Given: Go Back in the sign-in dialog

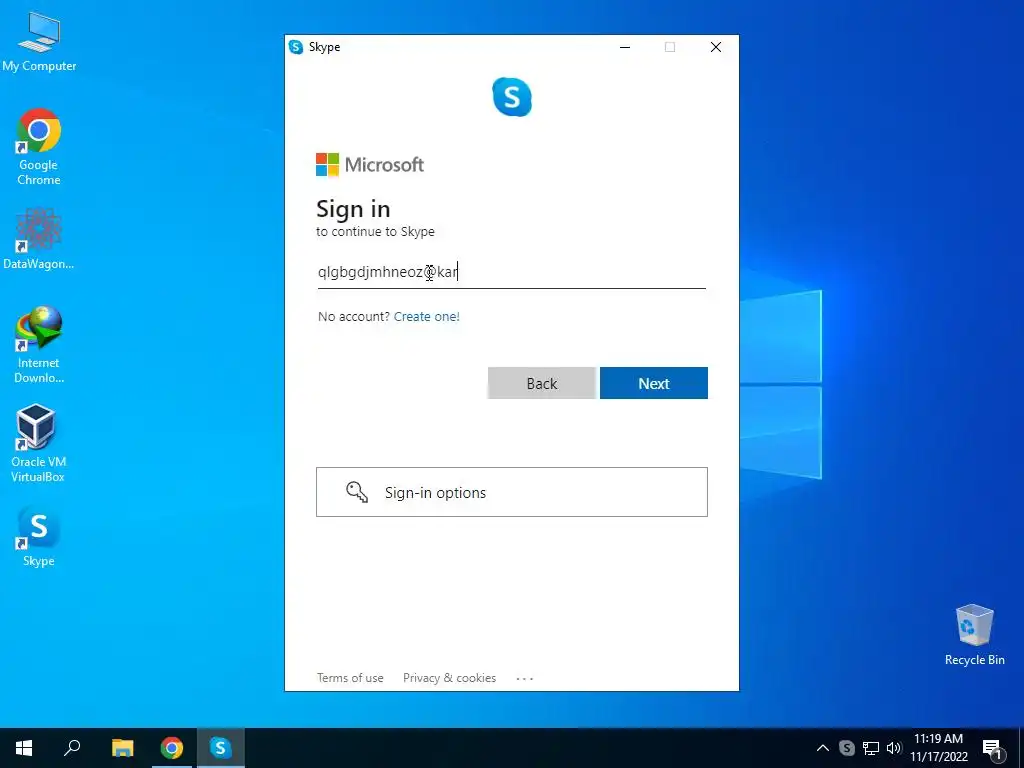Looking at the screenshot, I should coord(541,383).
